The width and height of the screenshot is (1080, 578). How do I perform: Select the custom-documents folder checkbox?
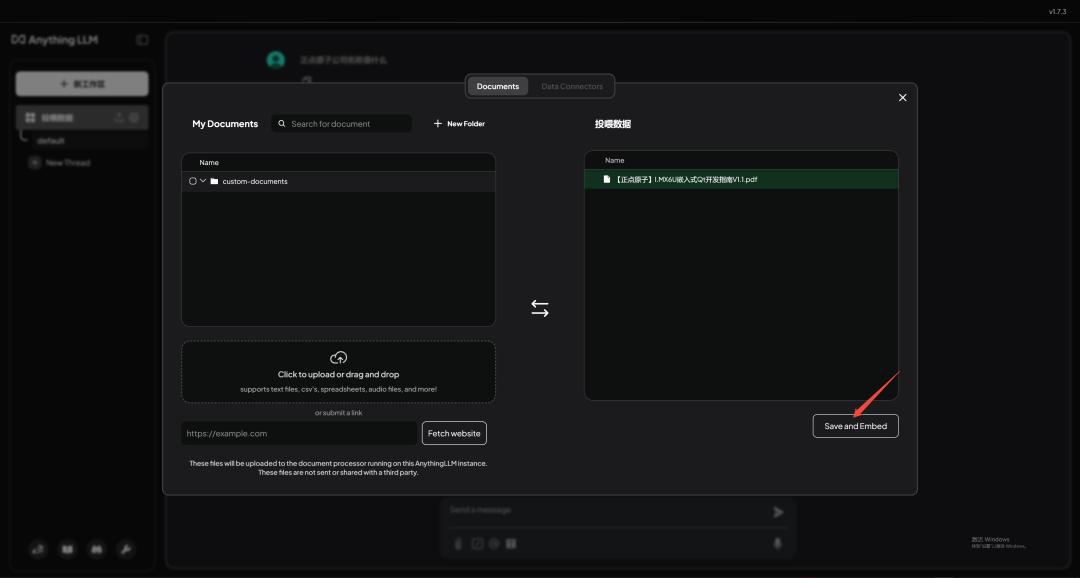pyautogui.click(x=193, y=181)
